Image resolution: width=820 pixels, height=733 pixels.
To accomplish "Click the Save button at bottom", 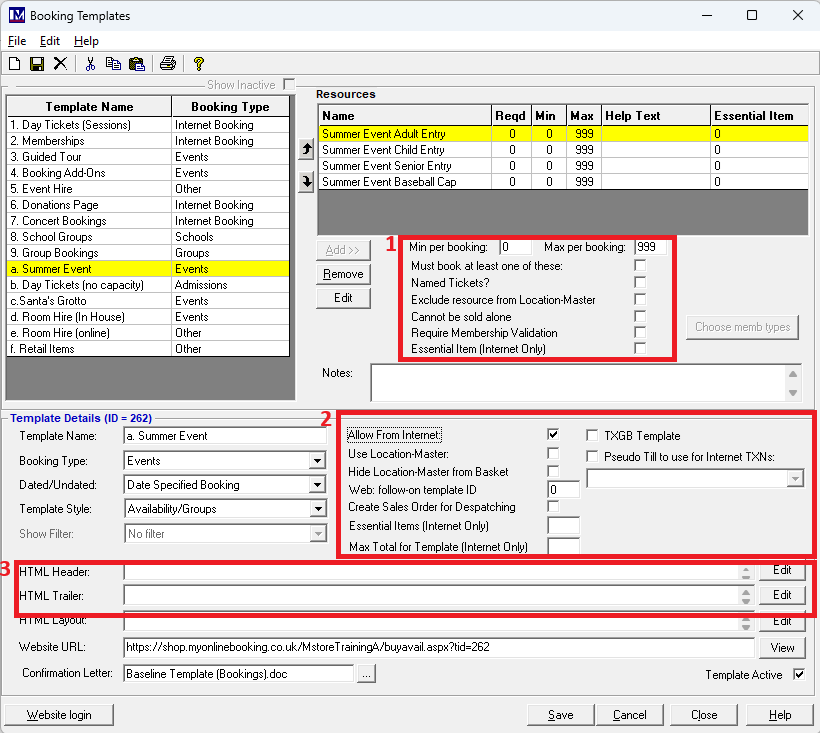I will pos(561,715).
